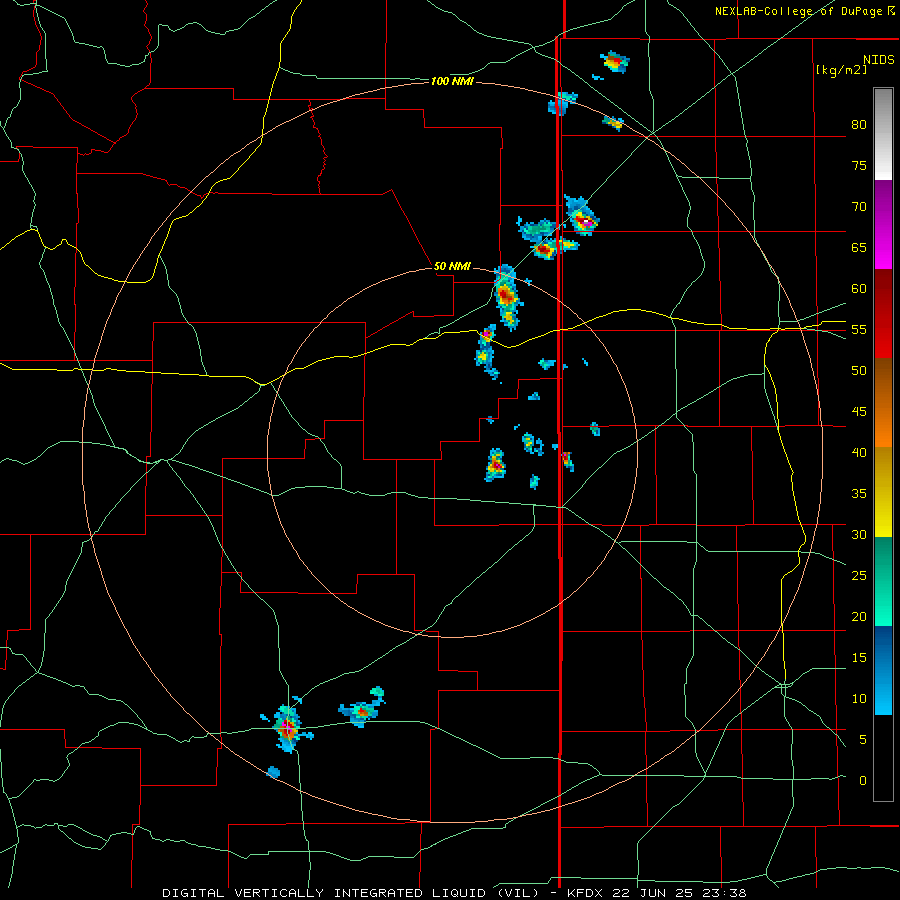Click the 30 value on the scale
Screen dimensions: 900x900
point(859,535)
